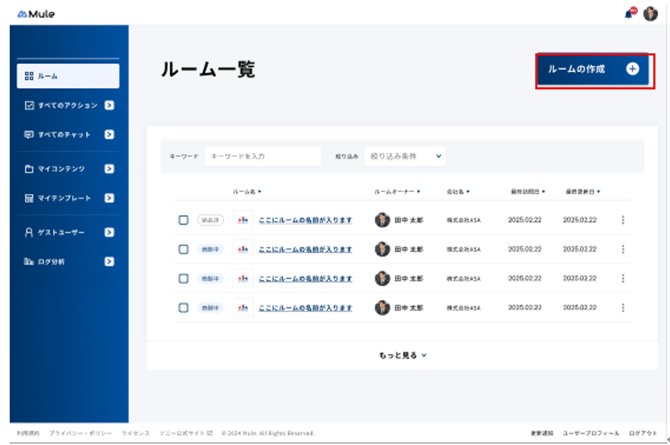Tick the checkbox of the fourth room row
670x445 pixels.
tap(183, 308)
